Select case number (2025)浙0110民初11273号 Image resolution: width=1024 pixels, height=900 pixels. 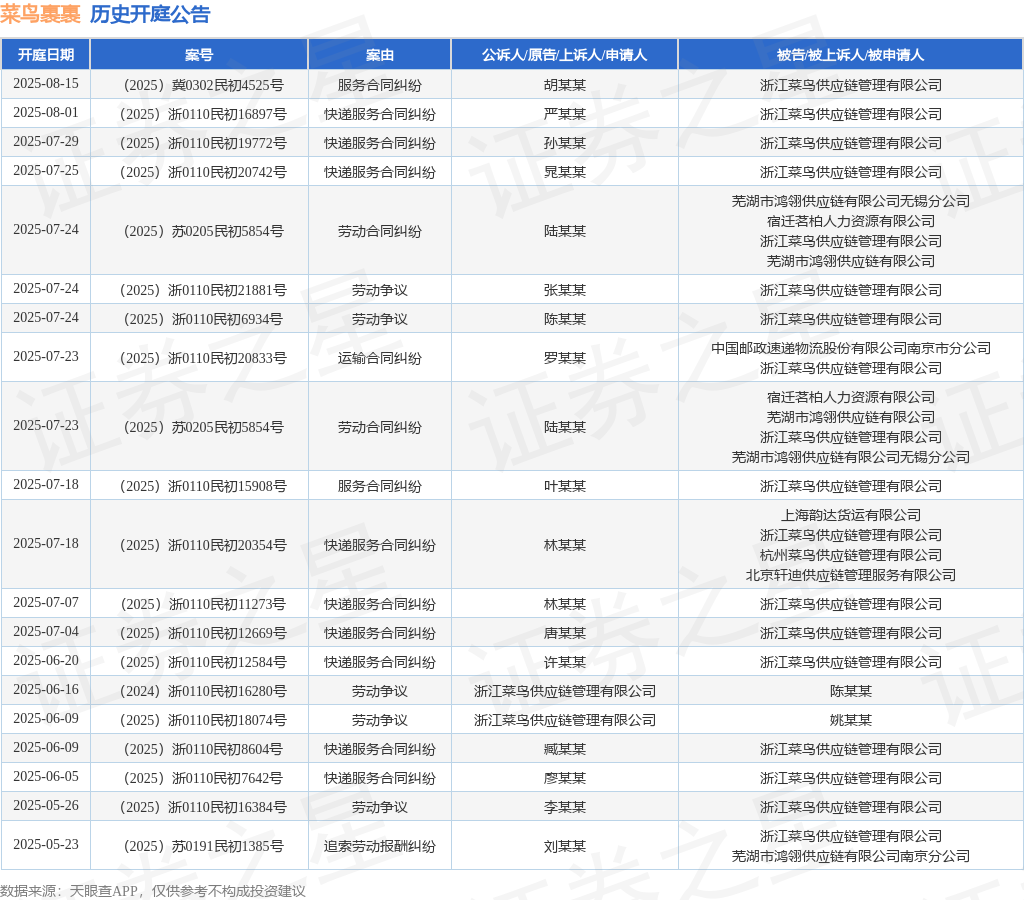tap(203, 604)
